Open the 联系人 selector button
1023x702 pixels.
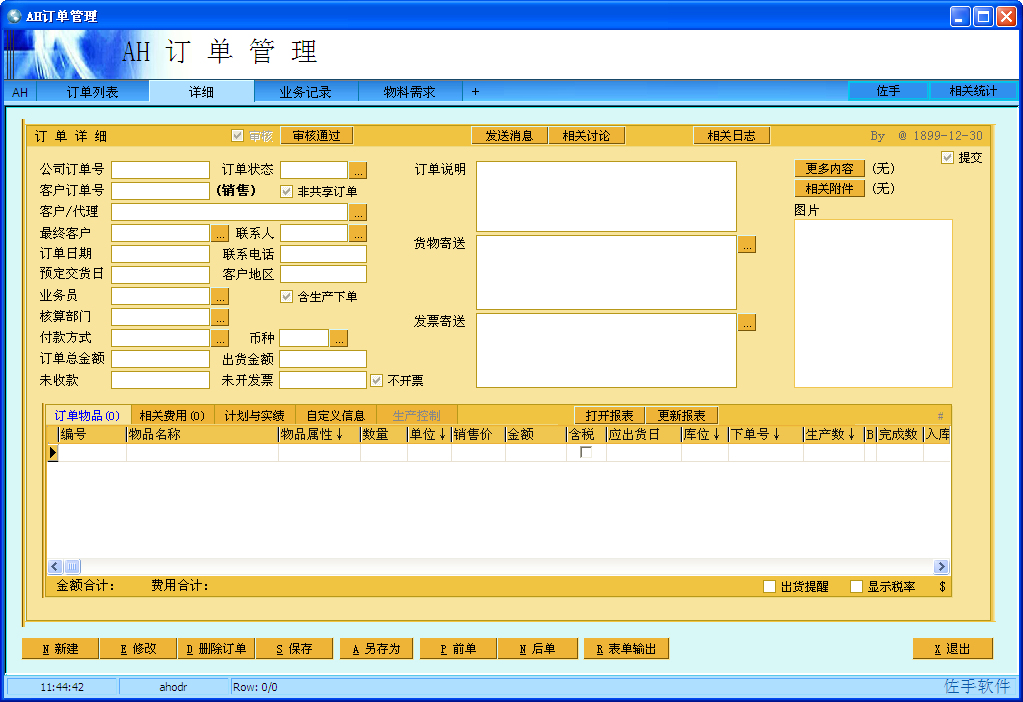click(x=358, y=234)
